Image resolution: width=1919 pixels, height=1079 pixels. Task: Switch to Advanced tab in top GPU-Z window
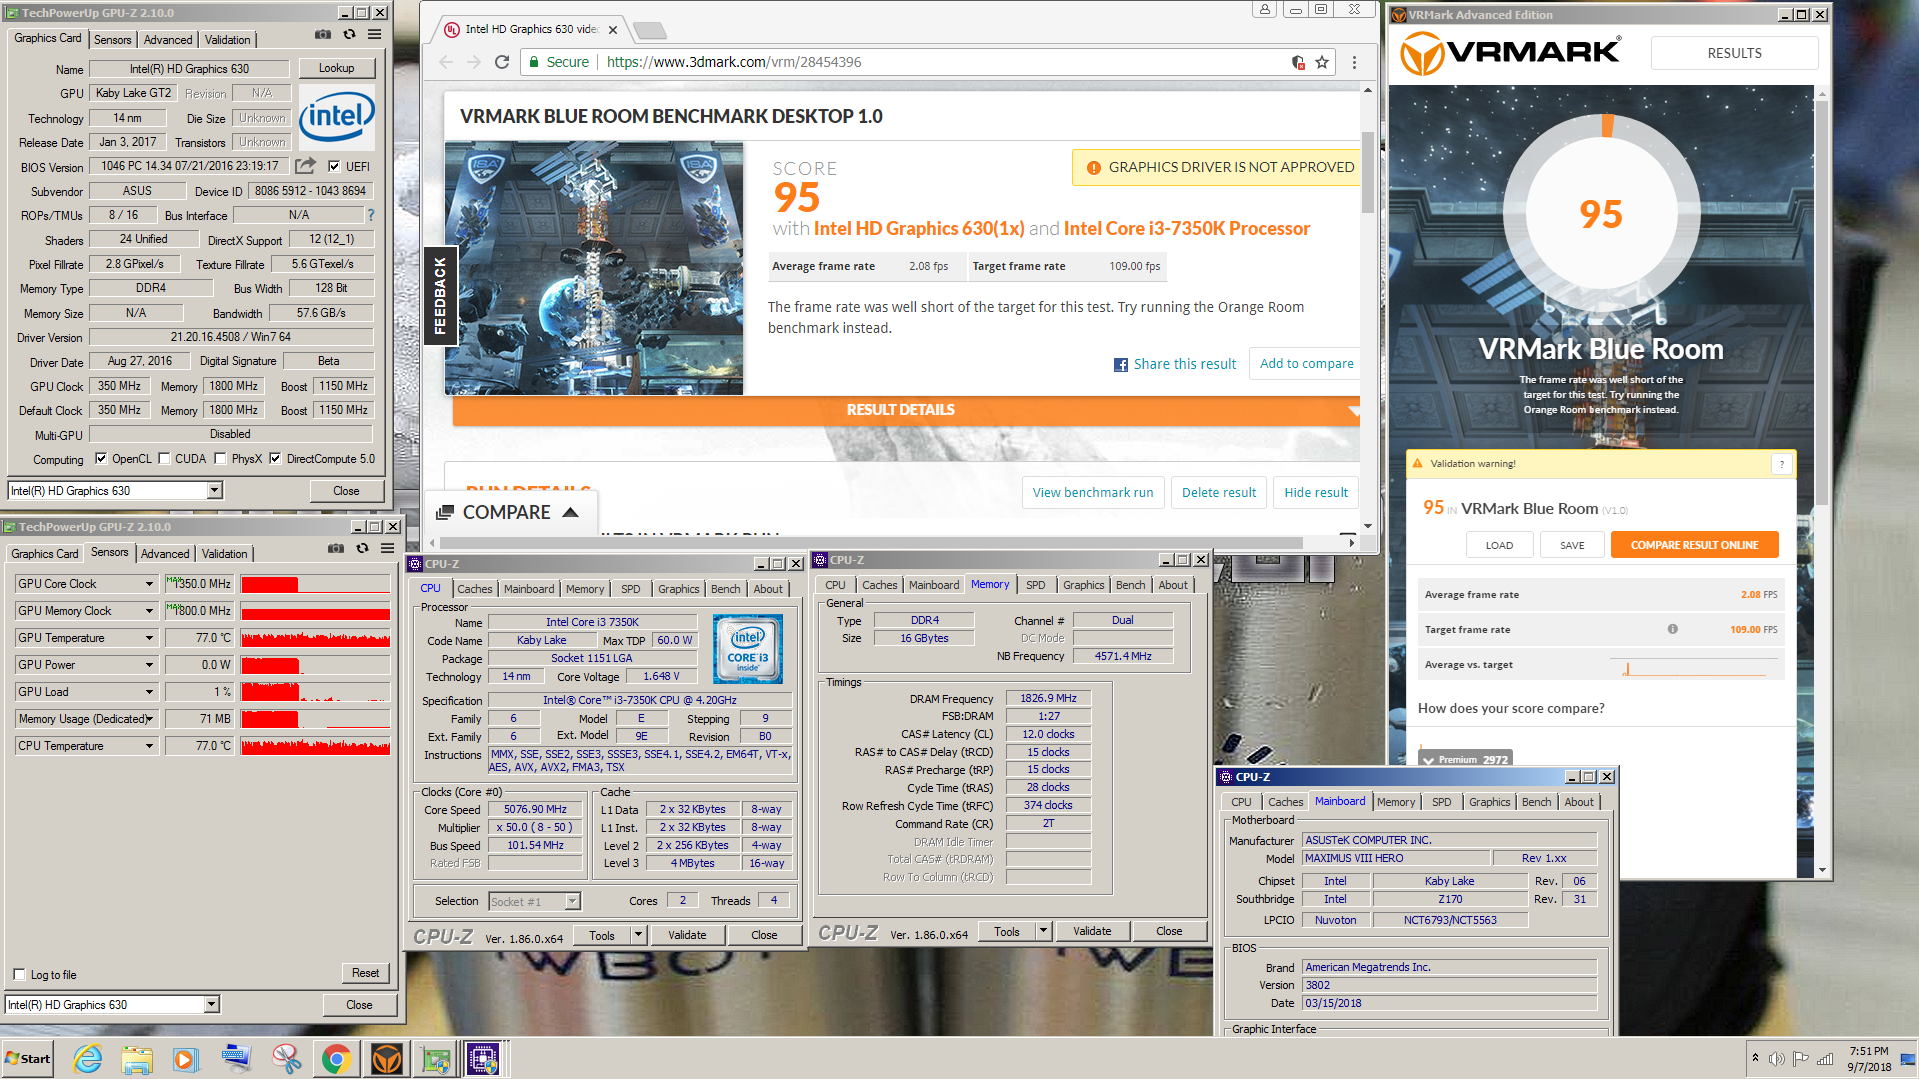[x=168, y=40]
